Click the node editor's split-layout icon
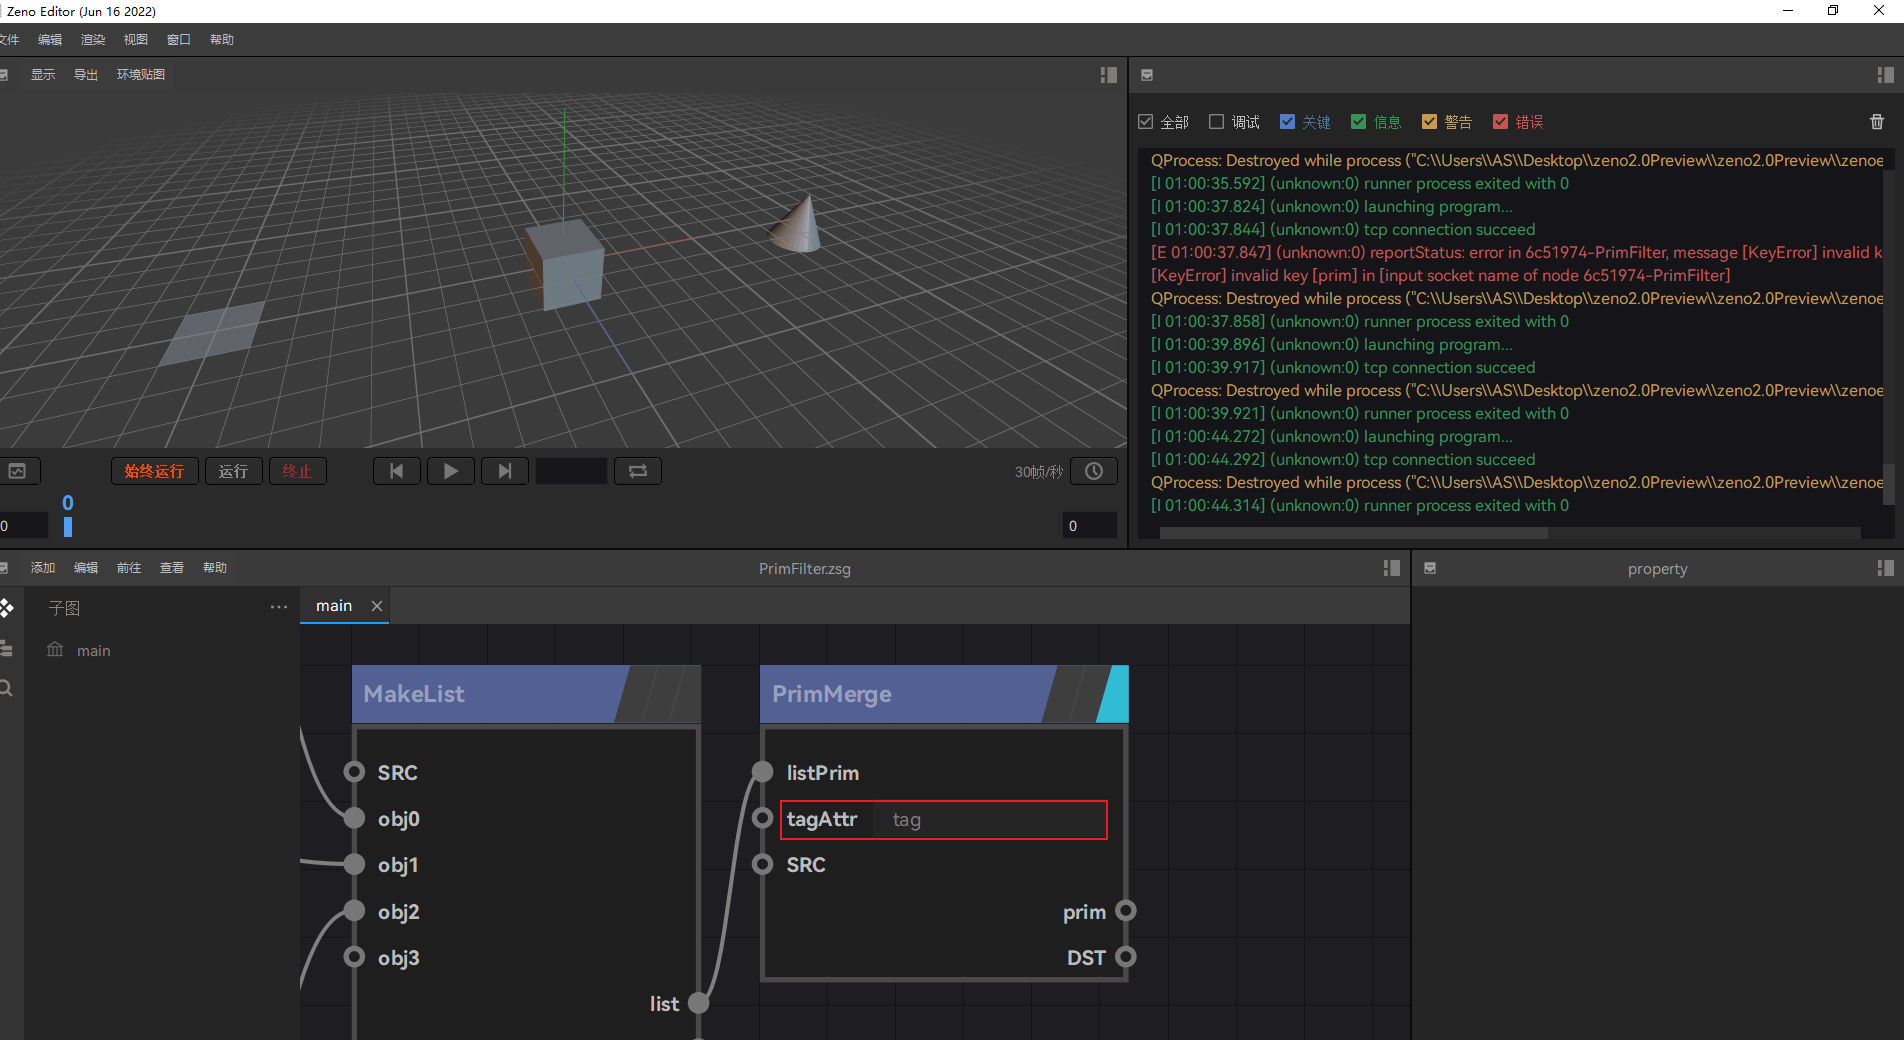Image resolution: width=1904 pixels, height=1040 pixels. 1391,568
